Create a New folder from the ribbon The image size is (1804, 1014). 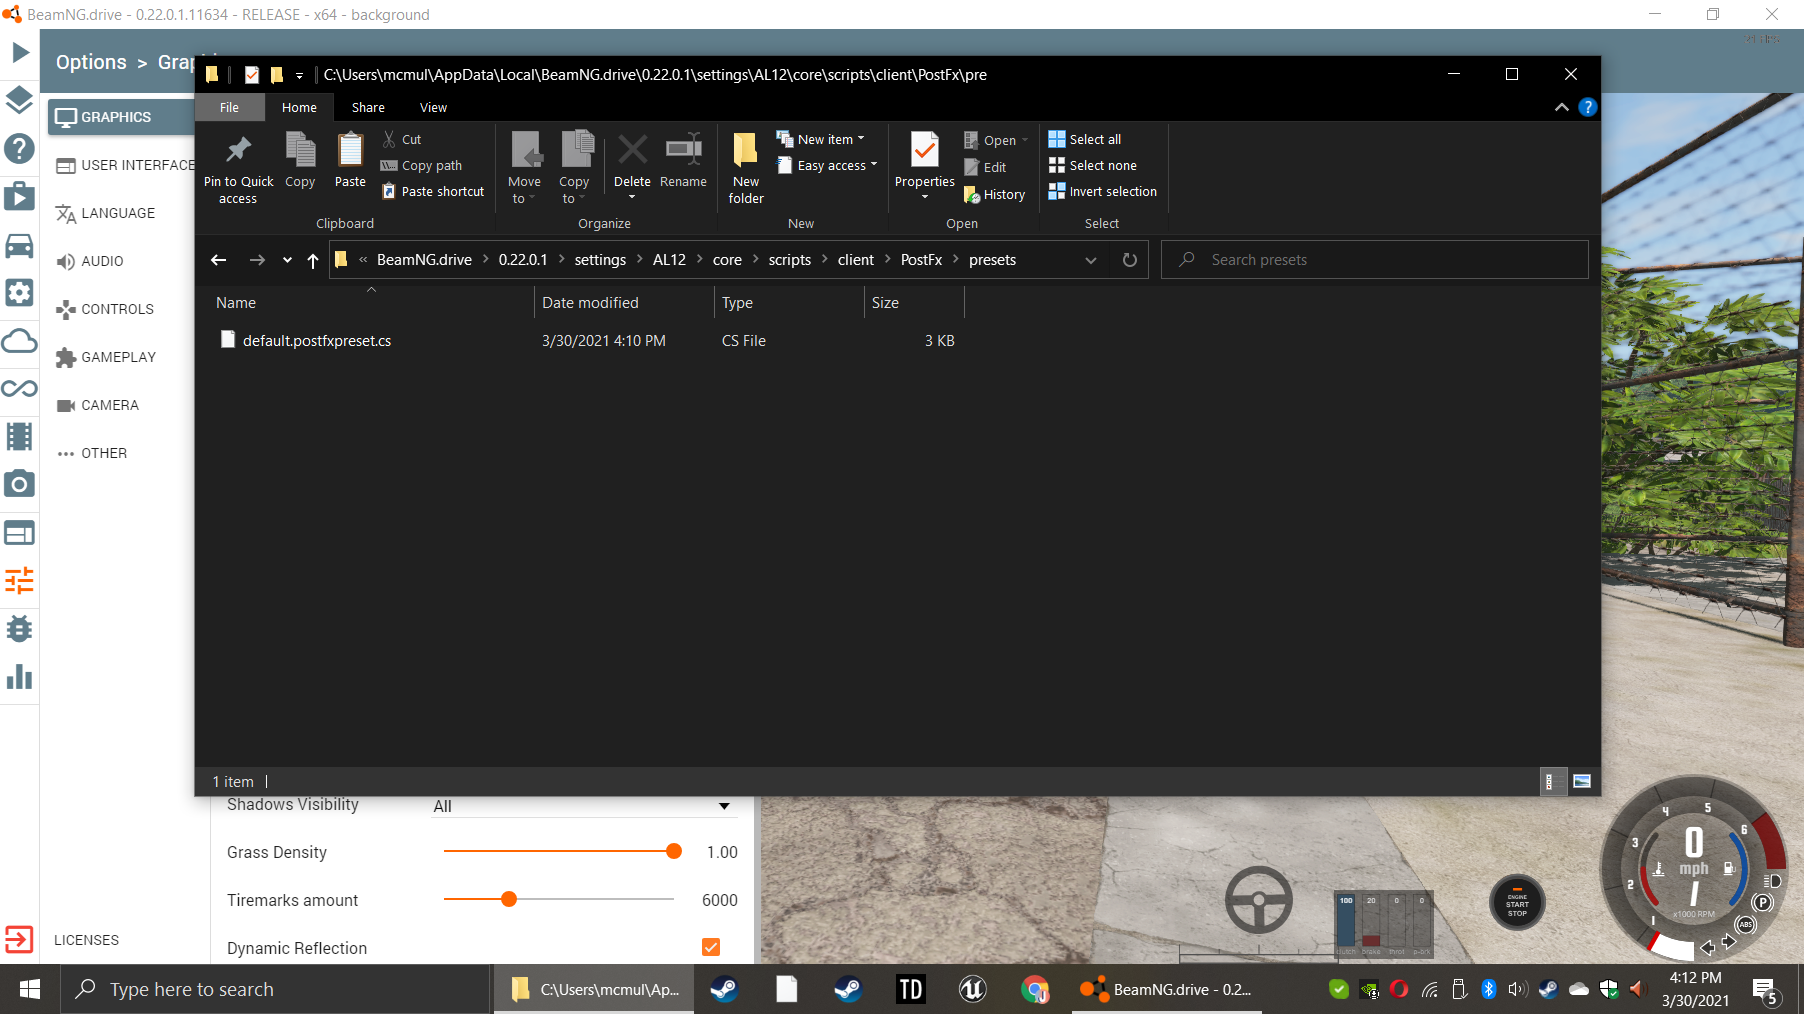pos(746,168)
